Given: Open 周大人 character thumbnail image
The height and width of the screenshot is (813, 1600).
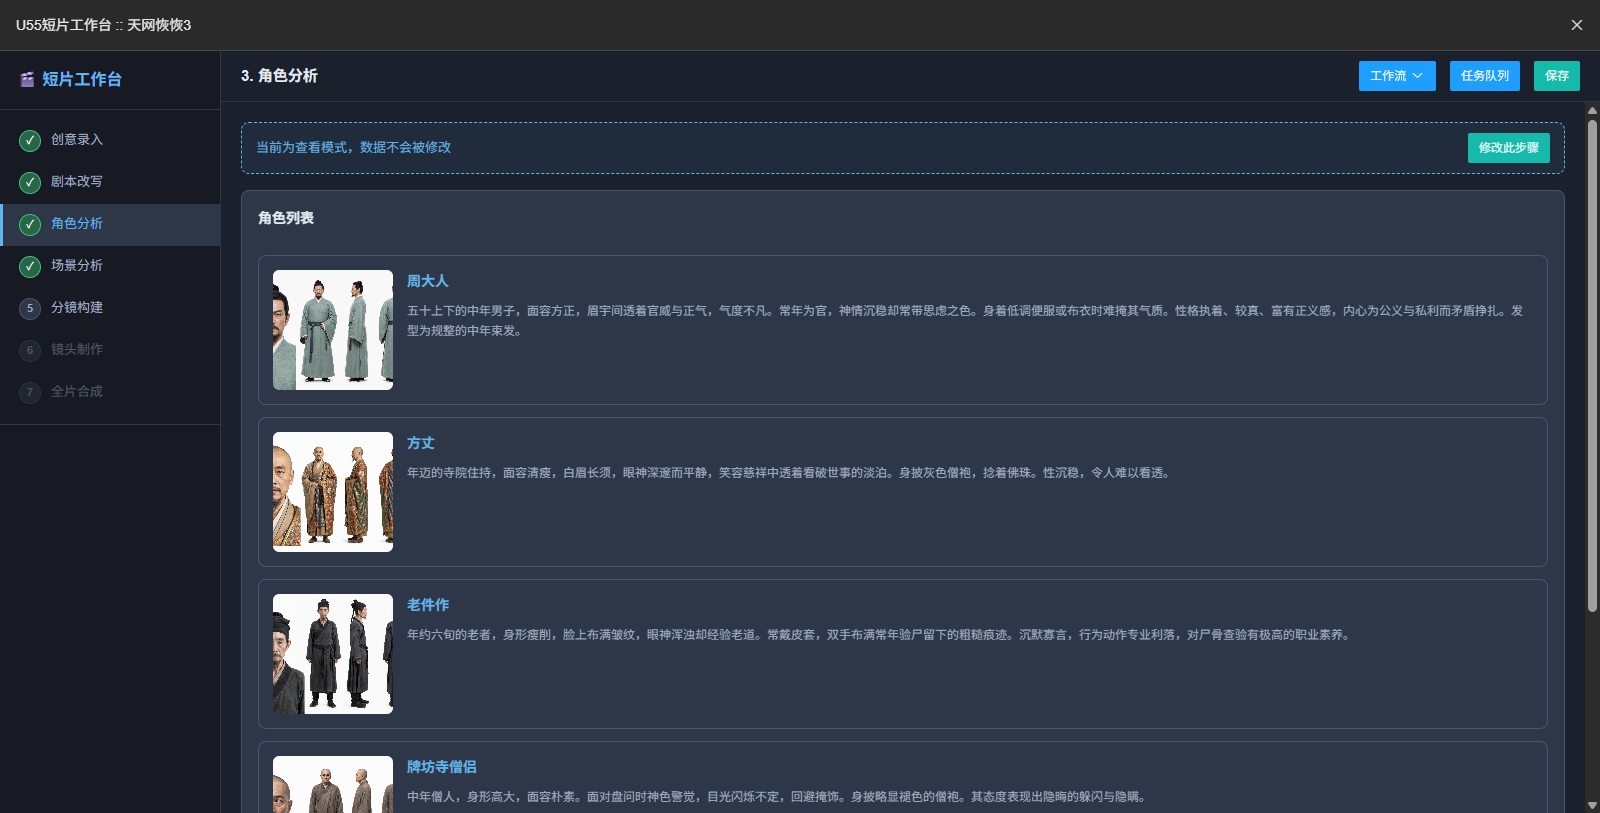Looking at the screenshot, I should click(x=333, y=330).
